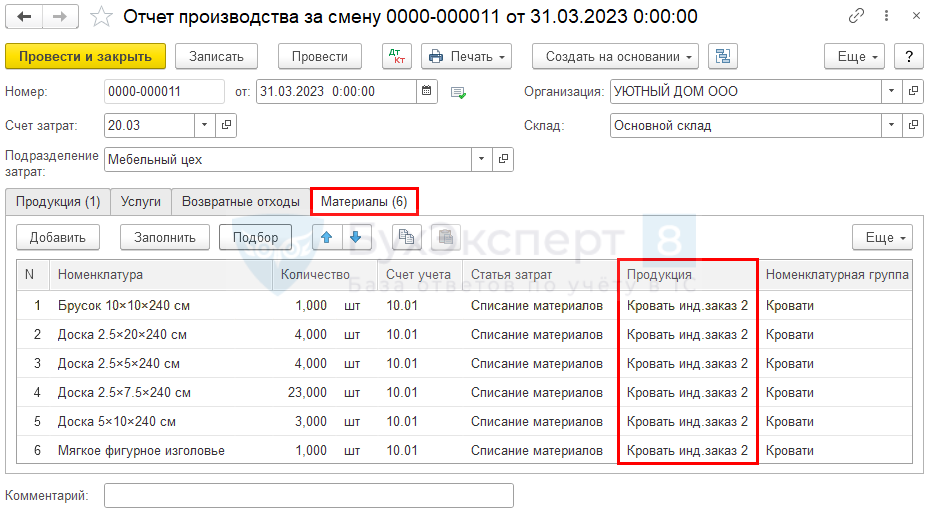Click Кровати cell in row 3
This screenshot has width=929, height=510.
point(790,364)
